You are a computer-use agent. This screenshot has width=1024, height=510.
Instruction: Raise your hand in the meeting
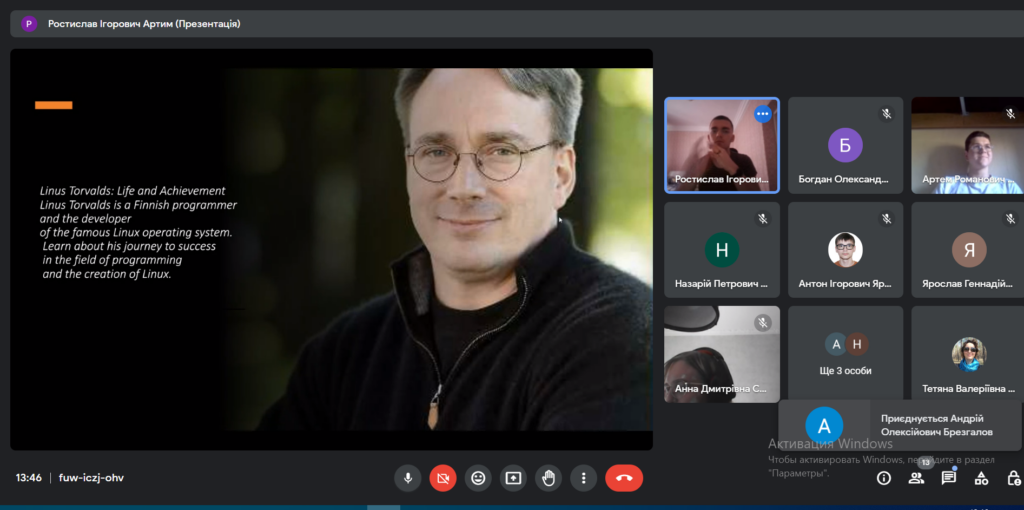(548, 478)
